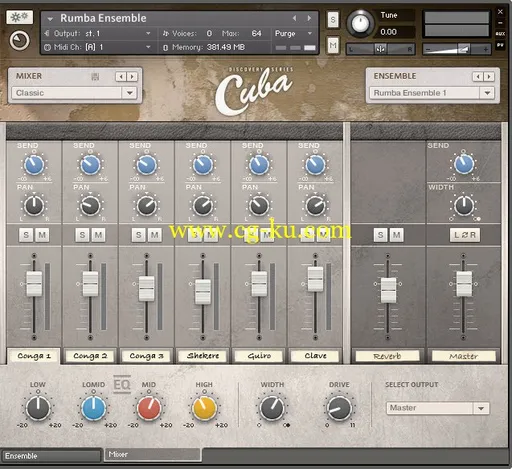This screenshot has height=469, width=512.
Task: Click Conga 2 PAN knob
Action: coord(90,205)
